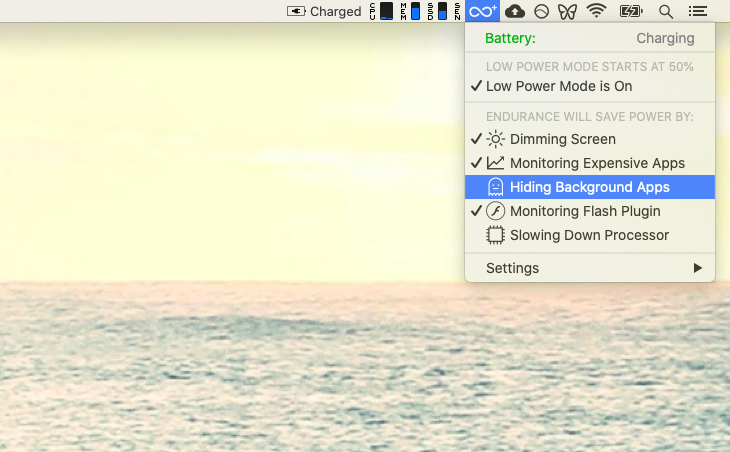Open the Settings menu entry
Viewport: 730px width, 452px height.
pyautogui.click(x=590, y=268)
